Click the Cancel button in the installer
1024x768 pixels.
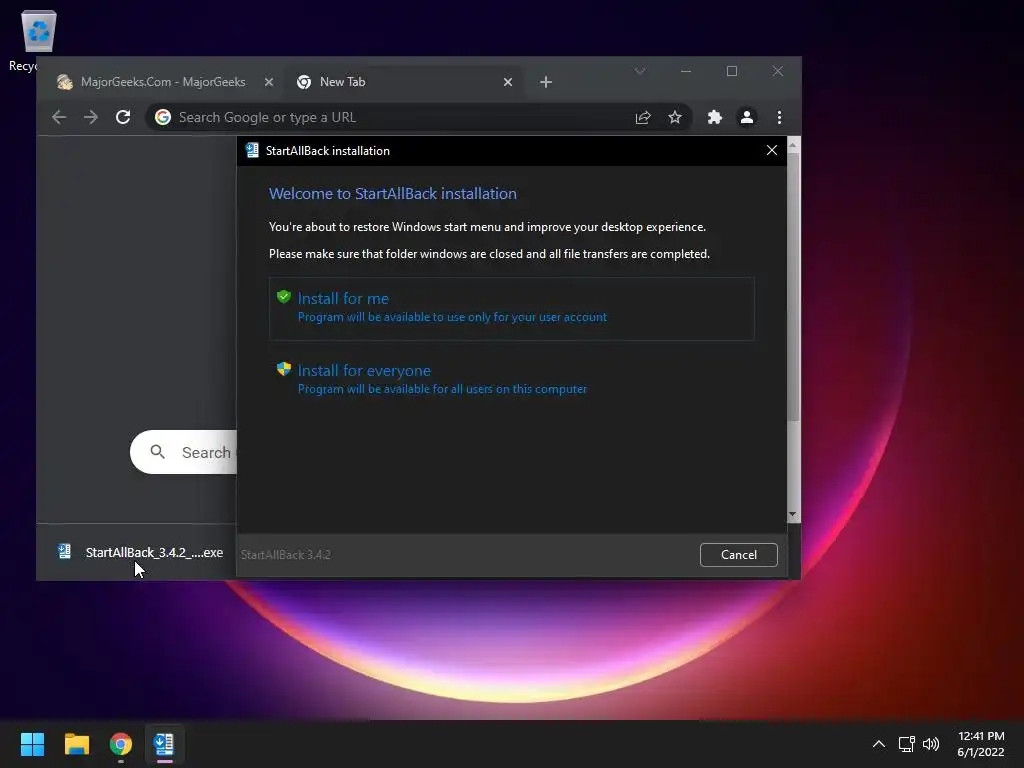[739, 554]
